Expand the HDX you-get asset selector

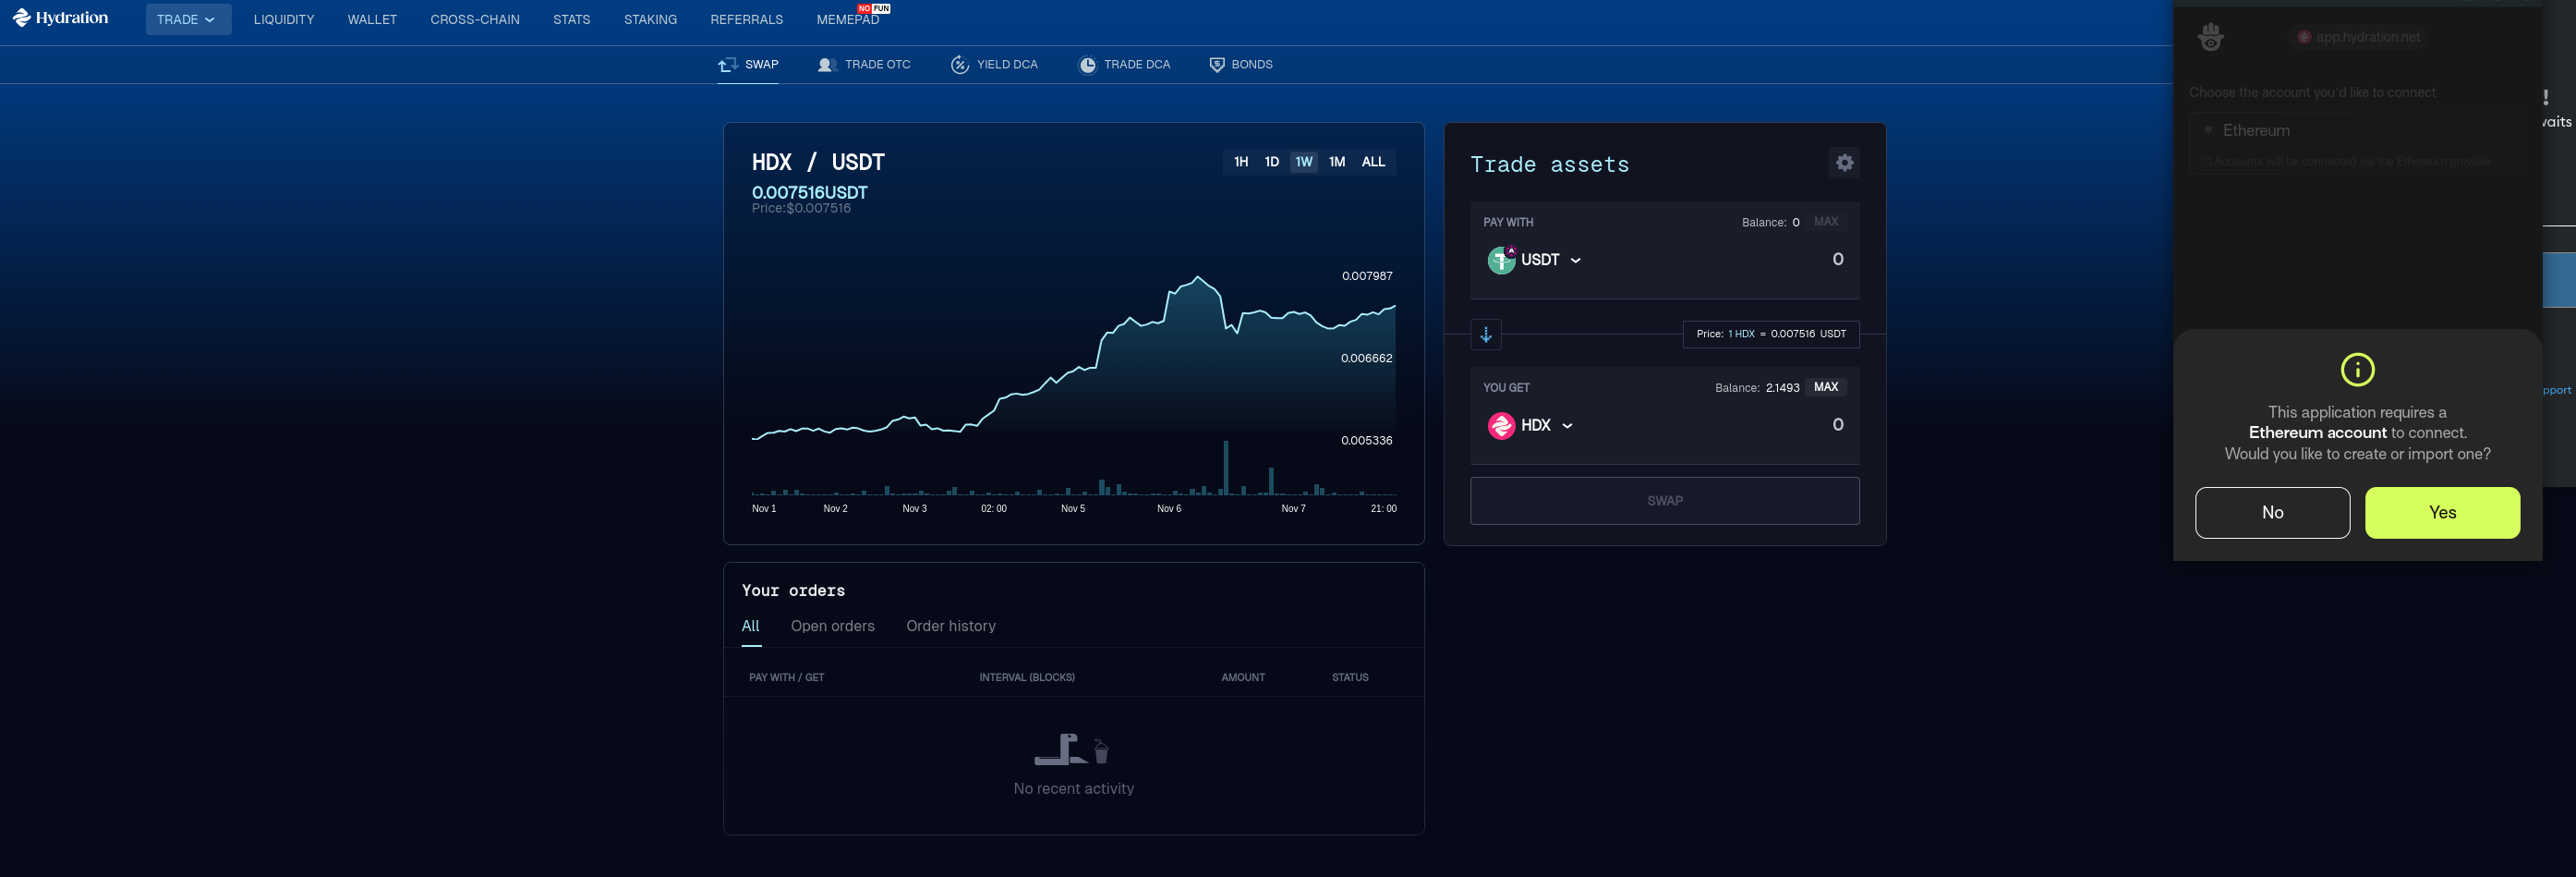pyautogui.click(x=1546, y=425)
